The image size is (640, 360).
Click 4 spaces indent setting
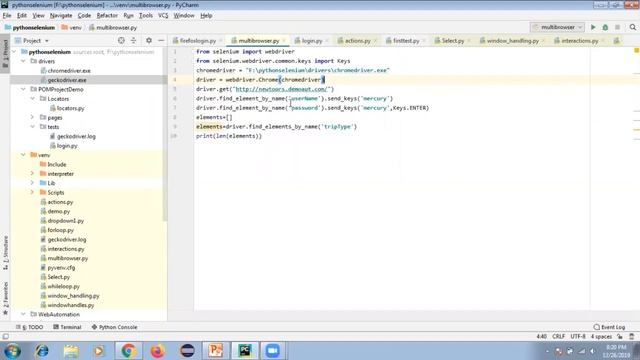[601, 337]
